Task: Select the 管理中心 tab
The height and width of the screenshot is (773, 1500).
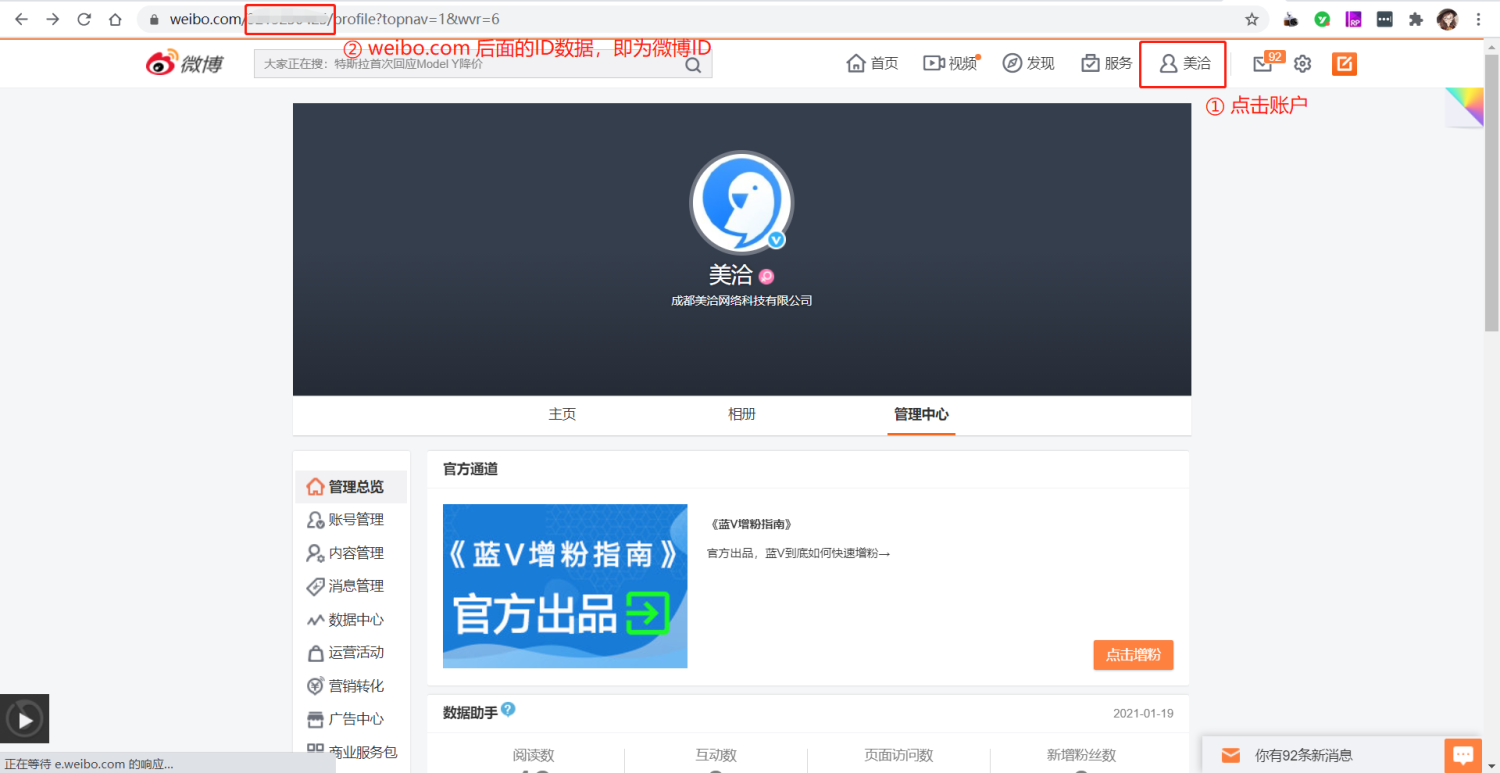Action: pyautogui.click(x=921, y=414)
